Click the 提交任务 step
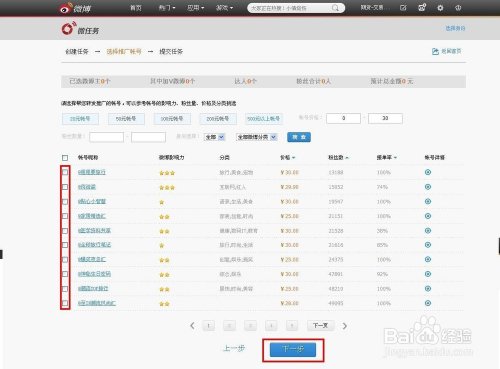Viewport: 500px width, 369px height. click(171, 51)
